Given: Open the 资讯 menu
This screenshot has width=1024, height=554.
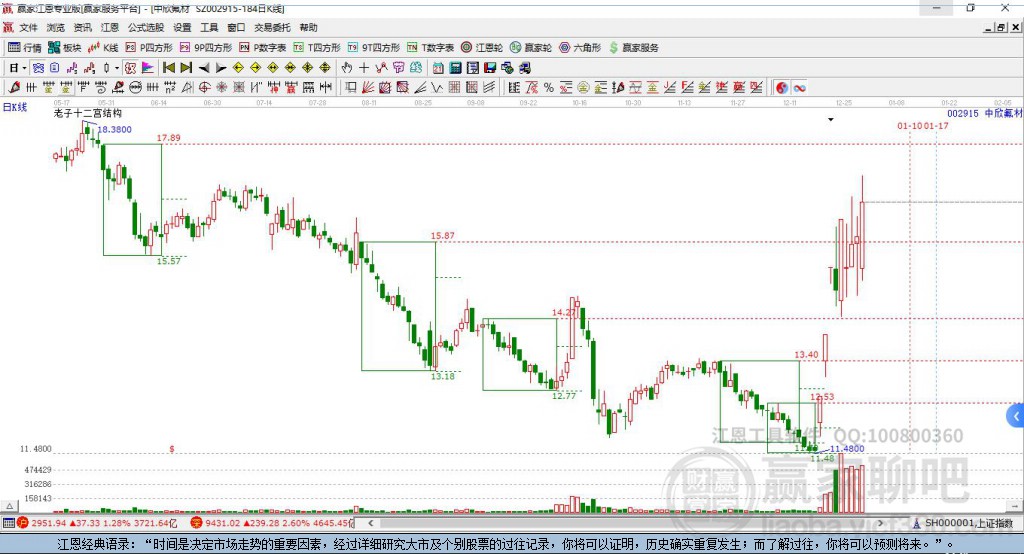Looking at the screenshot, I should [x=82, y=27].
